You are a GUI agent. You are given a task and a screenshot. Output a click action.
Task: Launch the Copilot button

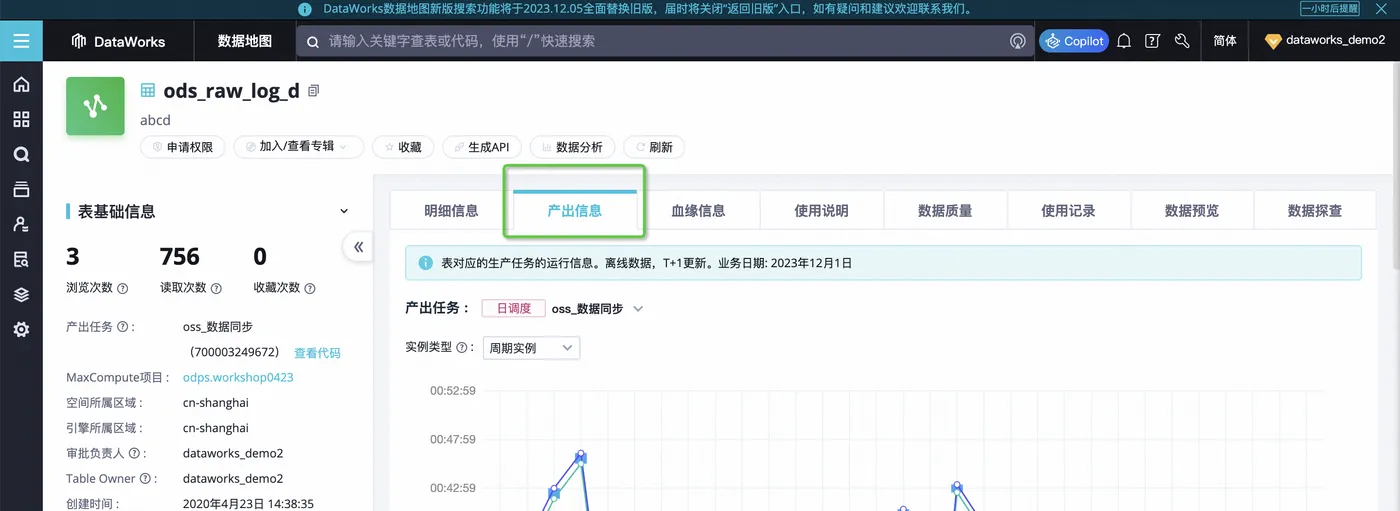tap(1074, 41)
